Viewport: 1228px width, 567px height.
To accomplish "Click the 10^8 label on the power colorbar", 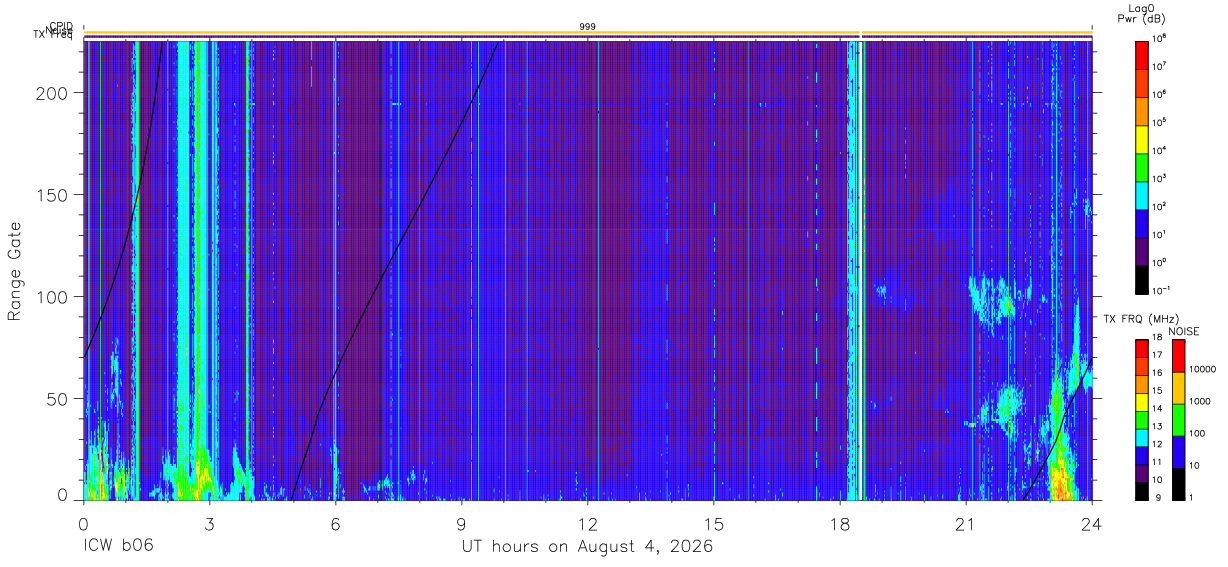I will 1161,39.
